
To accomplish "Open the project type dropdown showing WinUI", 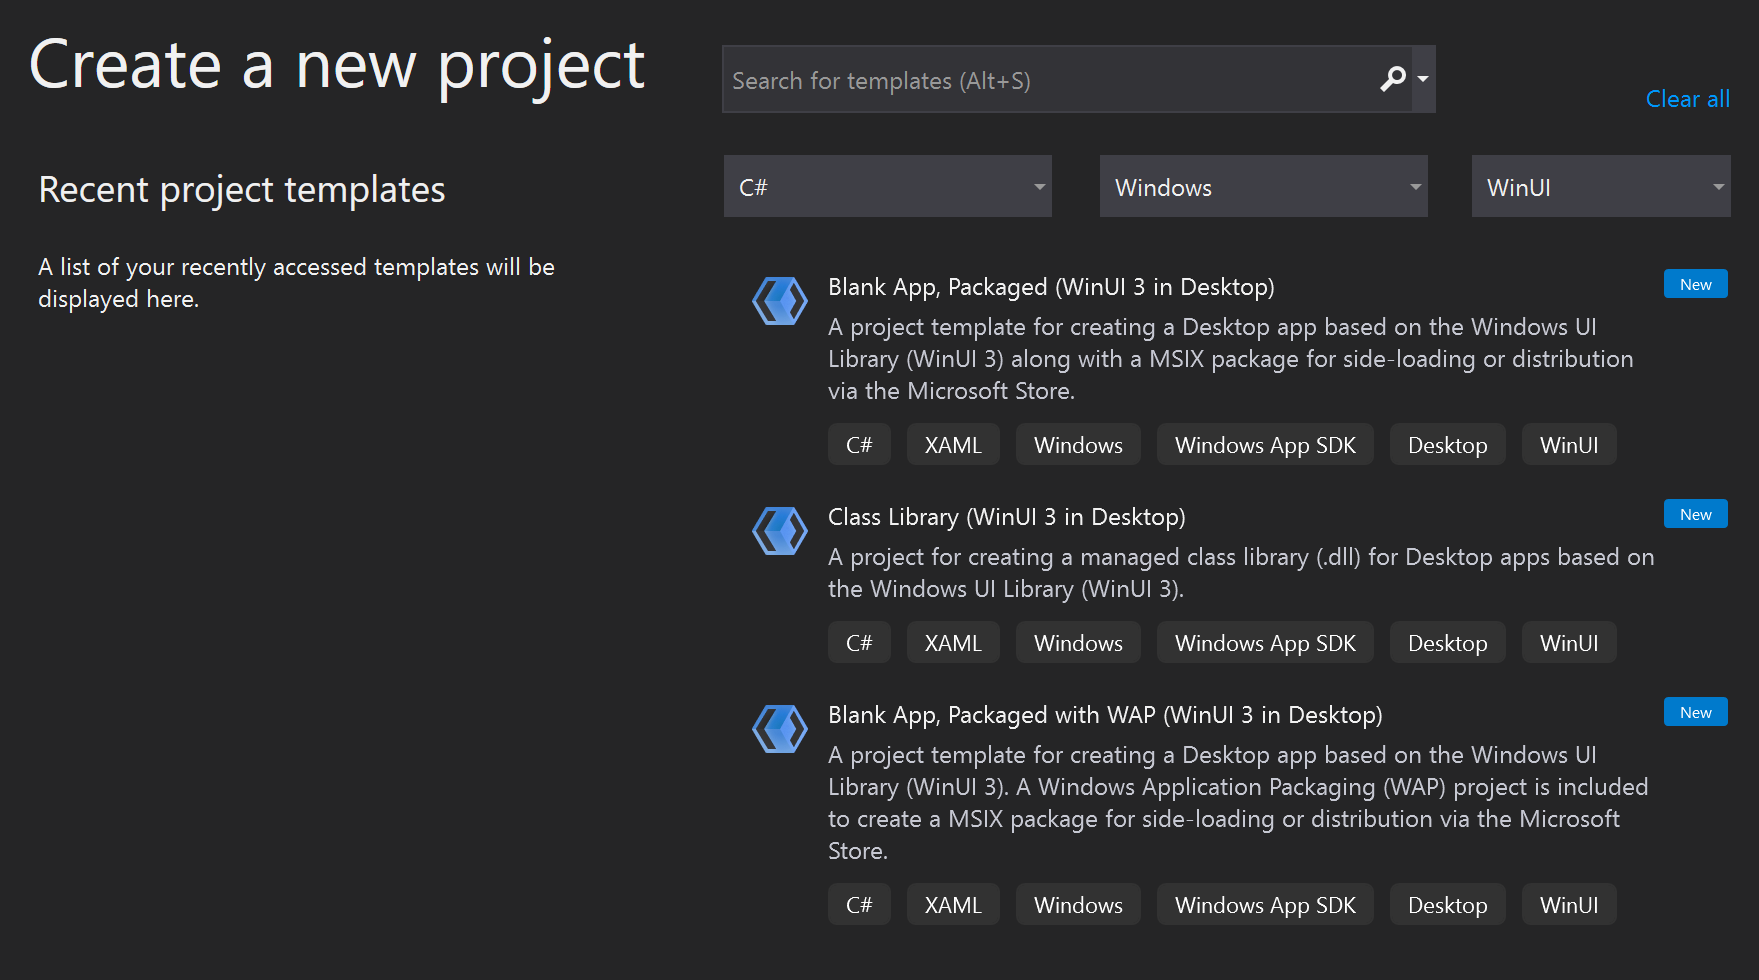I will tap(1600, 186).
